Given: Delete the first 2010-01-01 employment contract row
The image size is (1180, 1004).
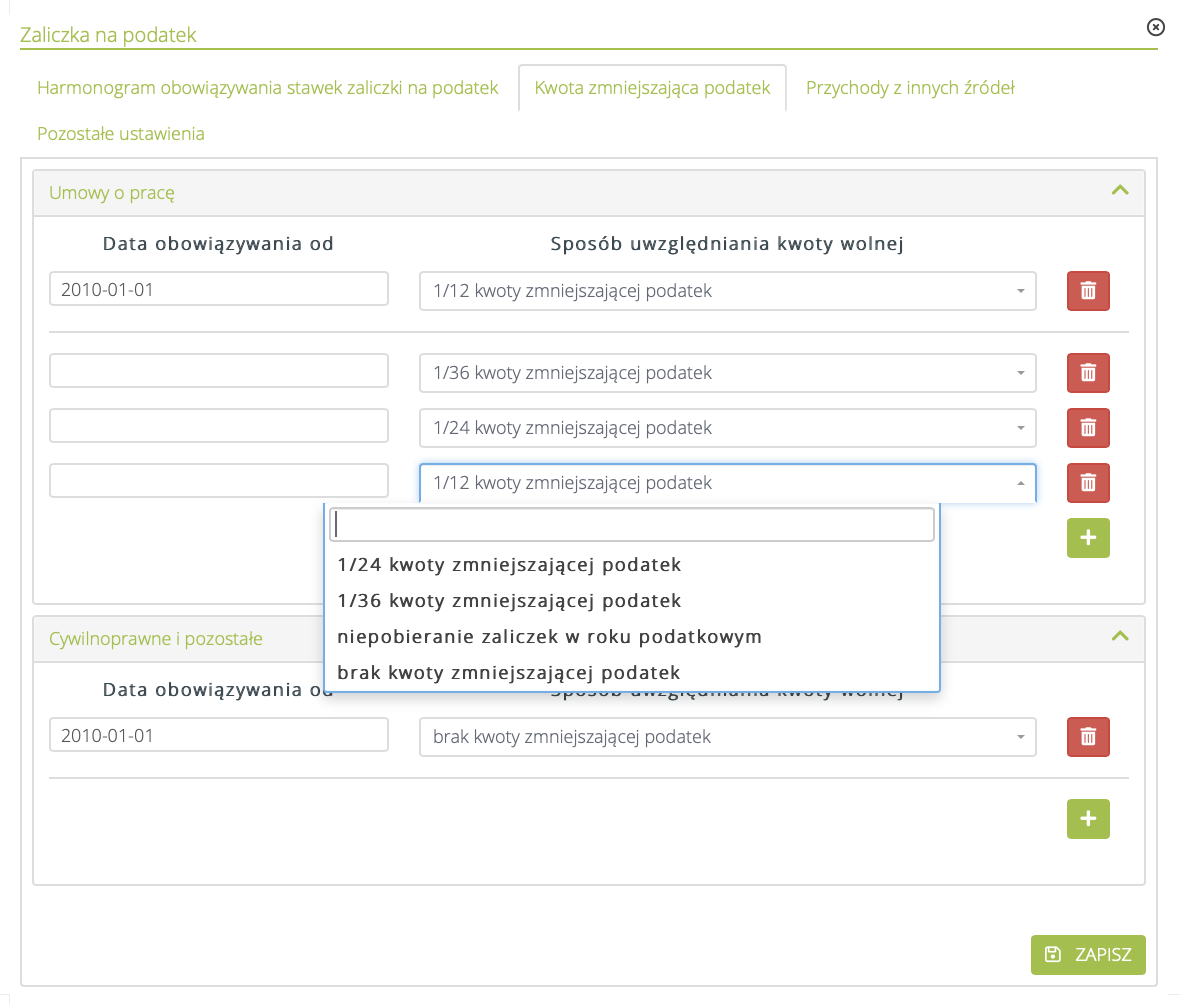Looking at the screenshot, I should [1088, 291].
